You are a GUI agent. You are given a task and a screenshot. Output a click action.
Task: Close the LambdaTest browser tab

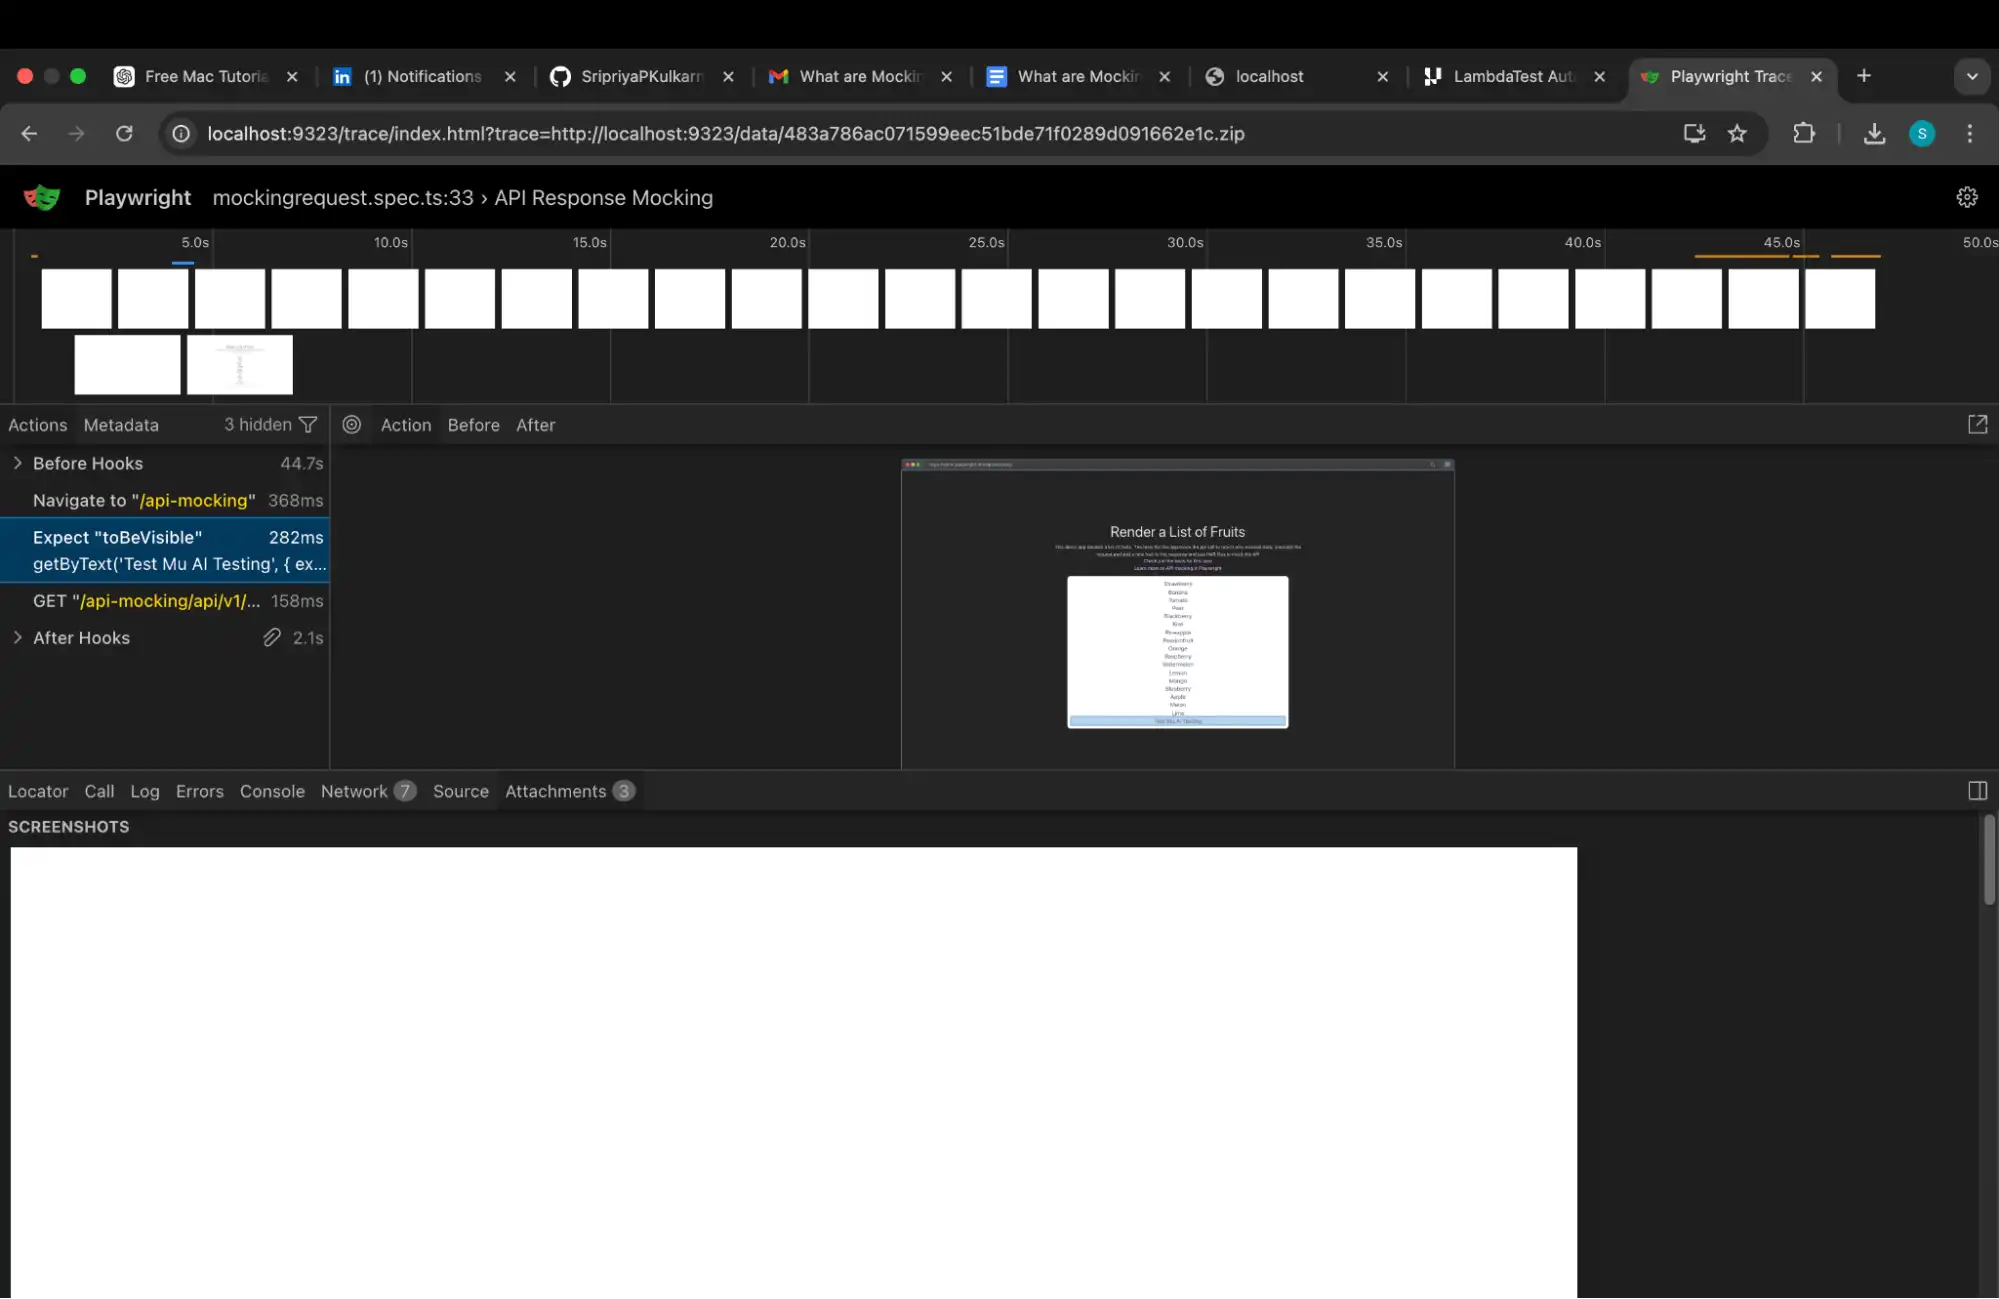[1599, 76]
